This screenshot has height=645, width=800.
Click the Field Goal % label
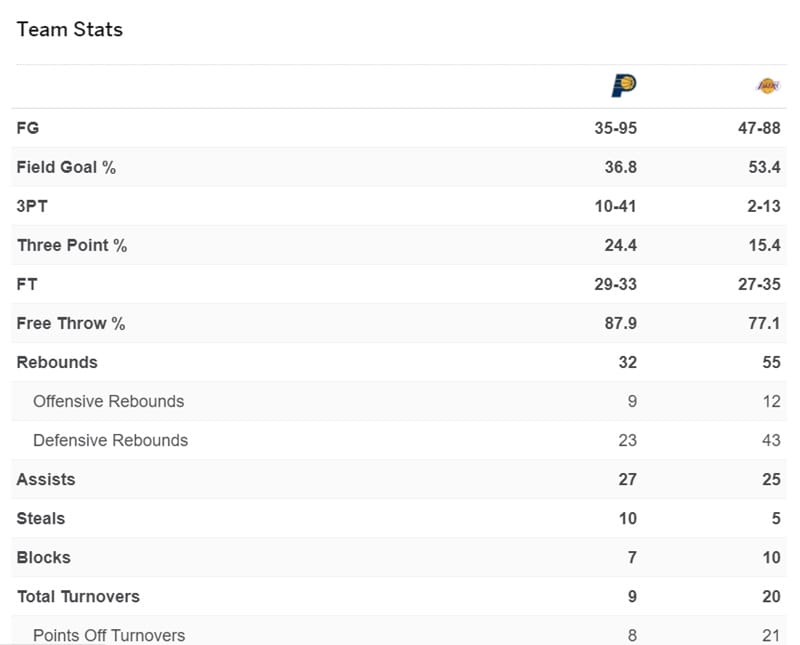66,167
